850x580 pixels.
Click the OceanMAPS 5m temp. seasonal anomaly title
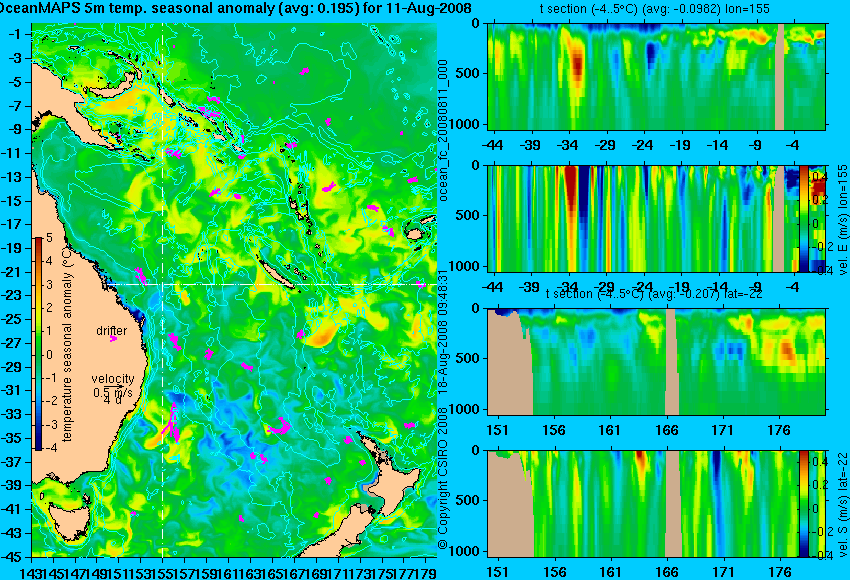(x=235, y=8)
